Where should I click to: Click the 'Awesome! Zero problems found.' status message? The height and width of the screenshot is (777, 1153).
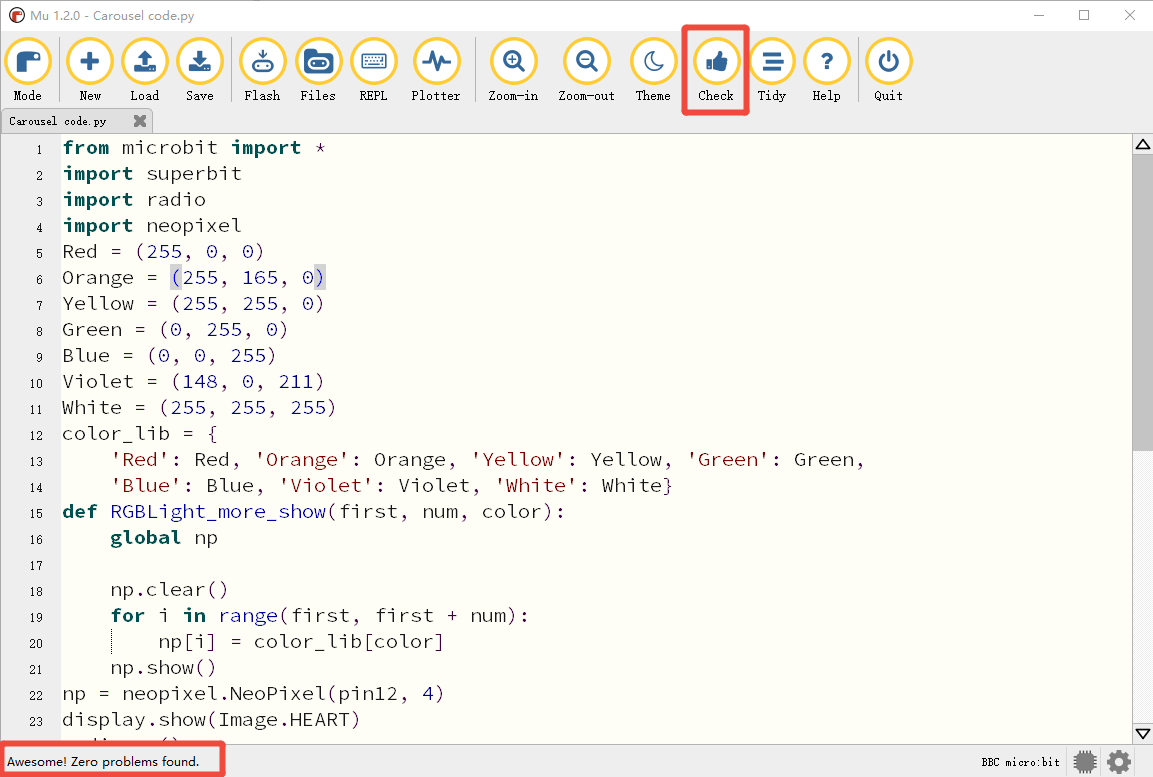click(x=103, y=762)
